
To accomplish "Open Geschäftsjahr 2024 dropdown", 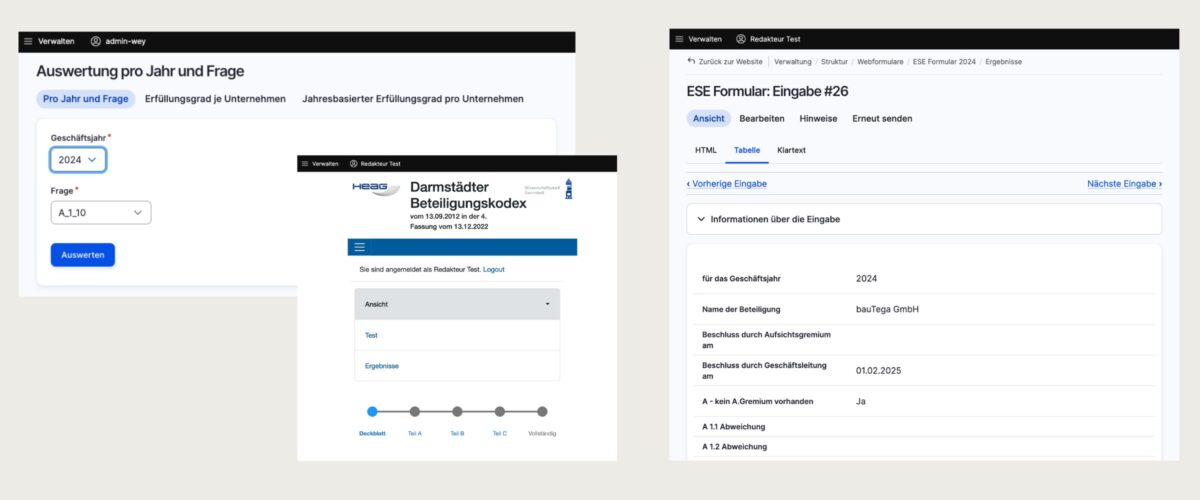I will pyautogui.click(x=78, y=159).
